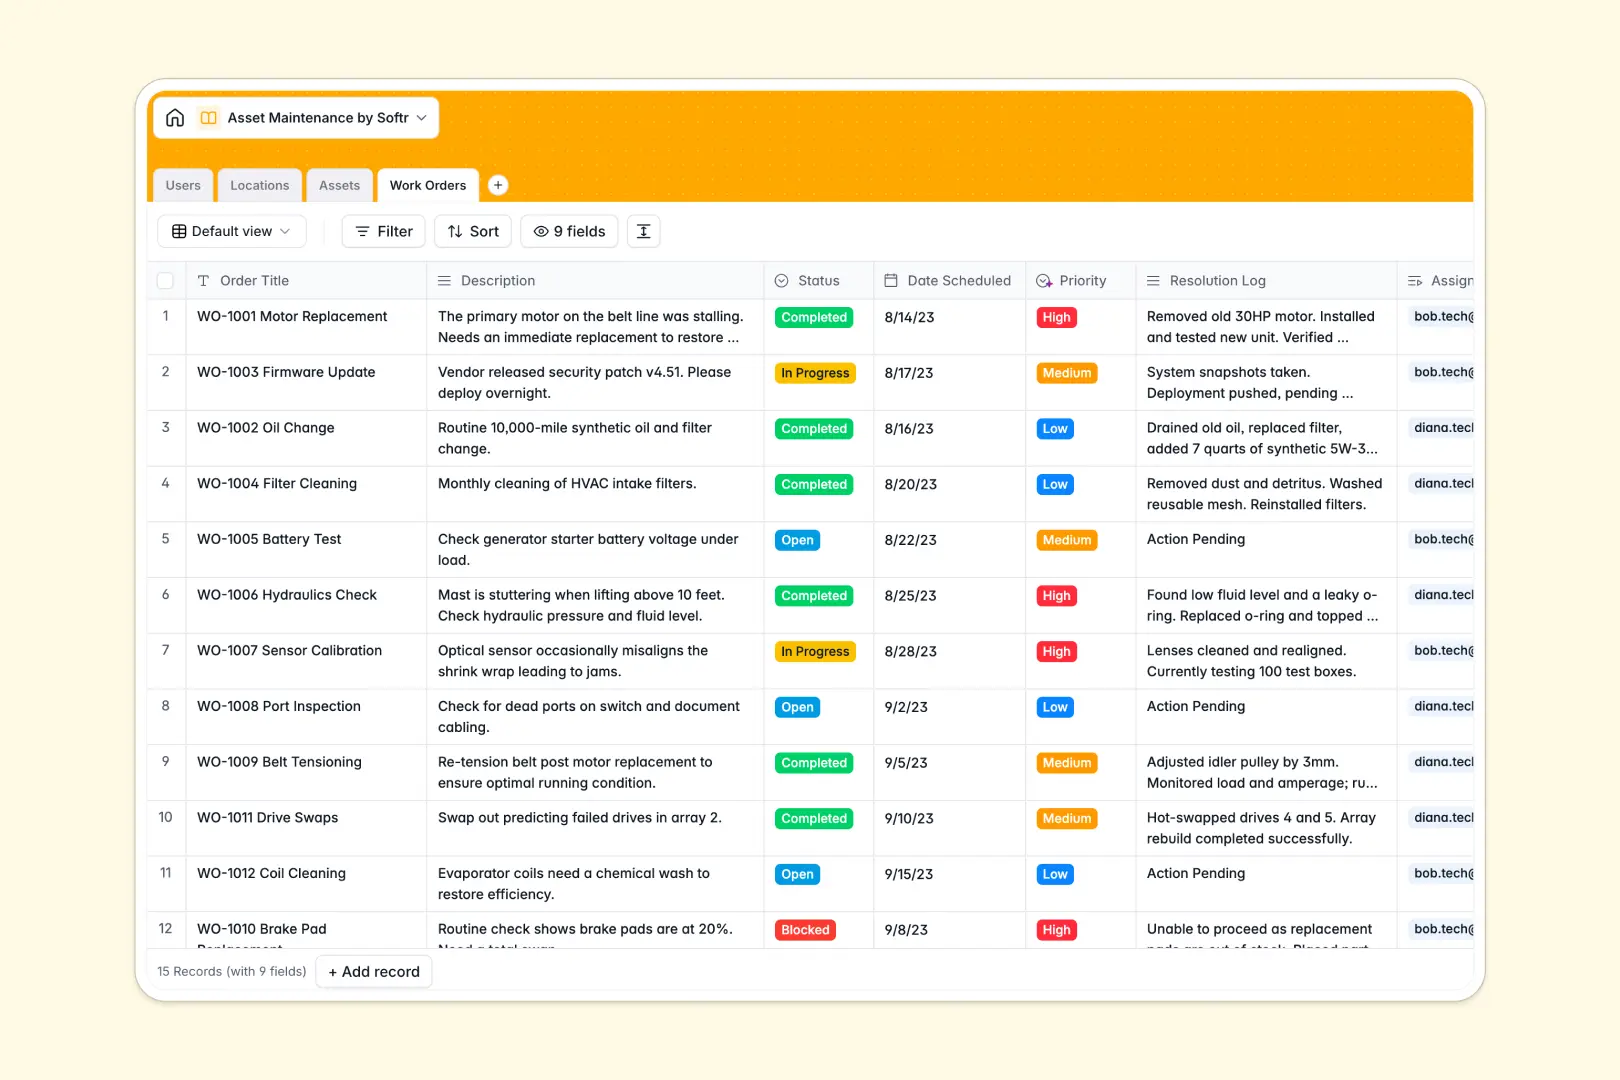Select the Completed status badge on WO-1002
Image resolution: width=1620 pixels, height=1080 pixels.
coord(813,428)
